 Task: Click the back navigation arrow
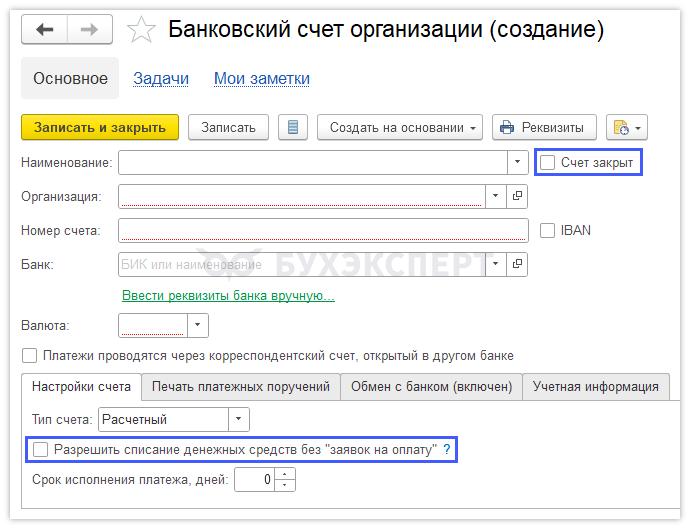click(x=44, y=30)
